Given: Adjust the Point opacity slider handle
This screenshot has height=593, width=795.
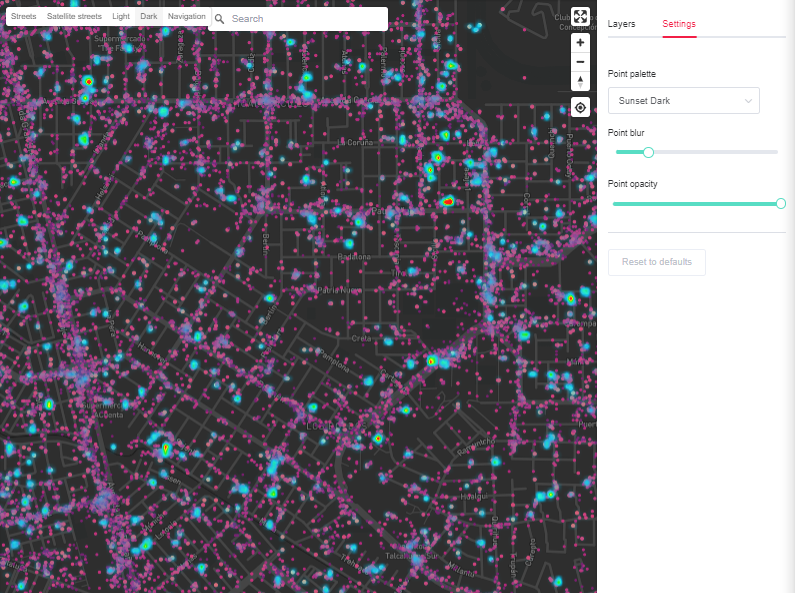Looking at the screenshot, I should tap(781, 204).
